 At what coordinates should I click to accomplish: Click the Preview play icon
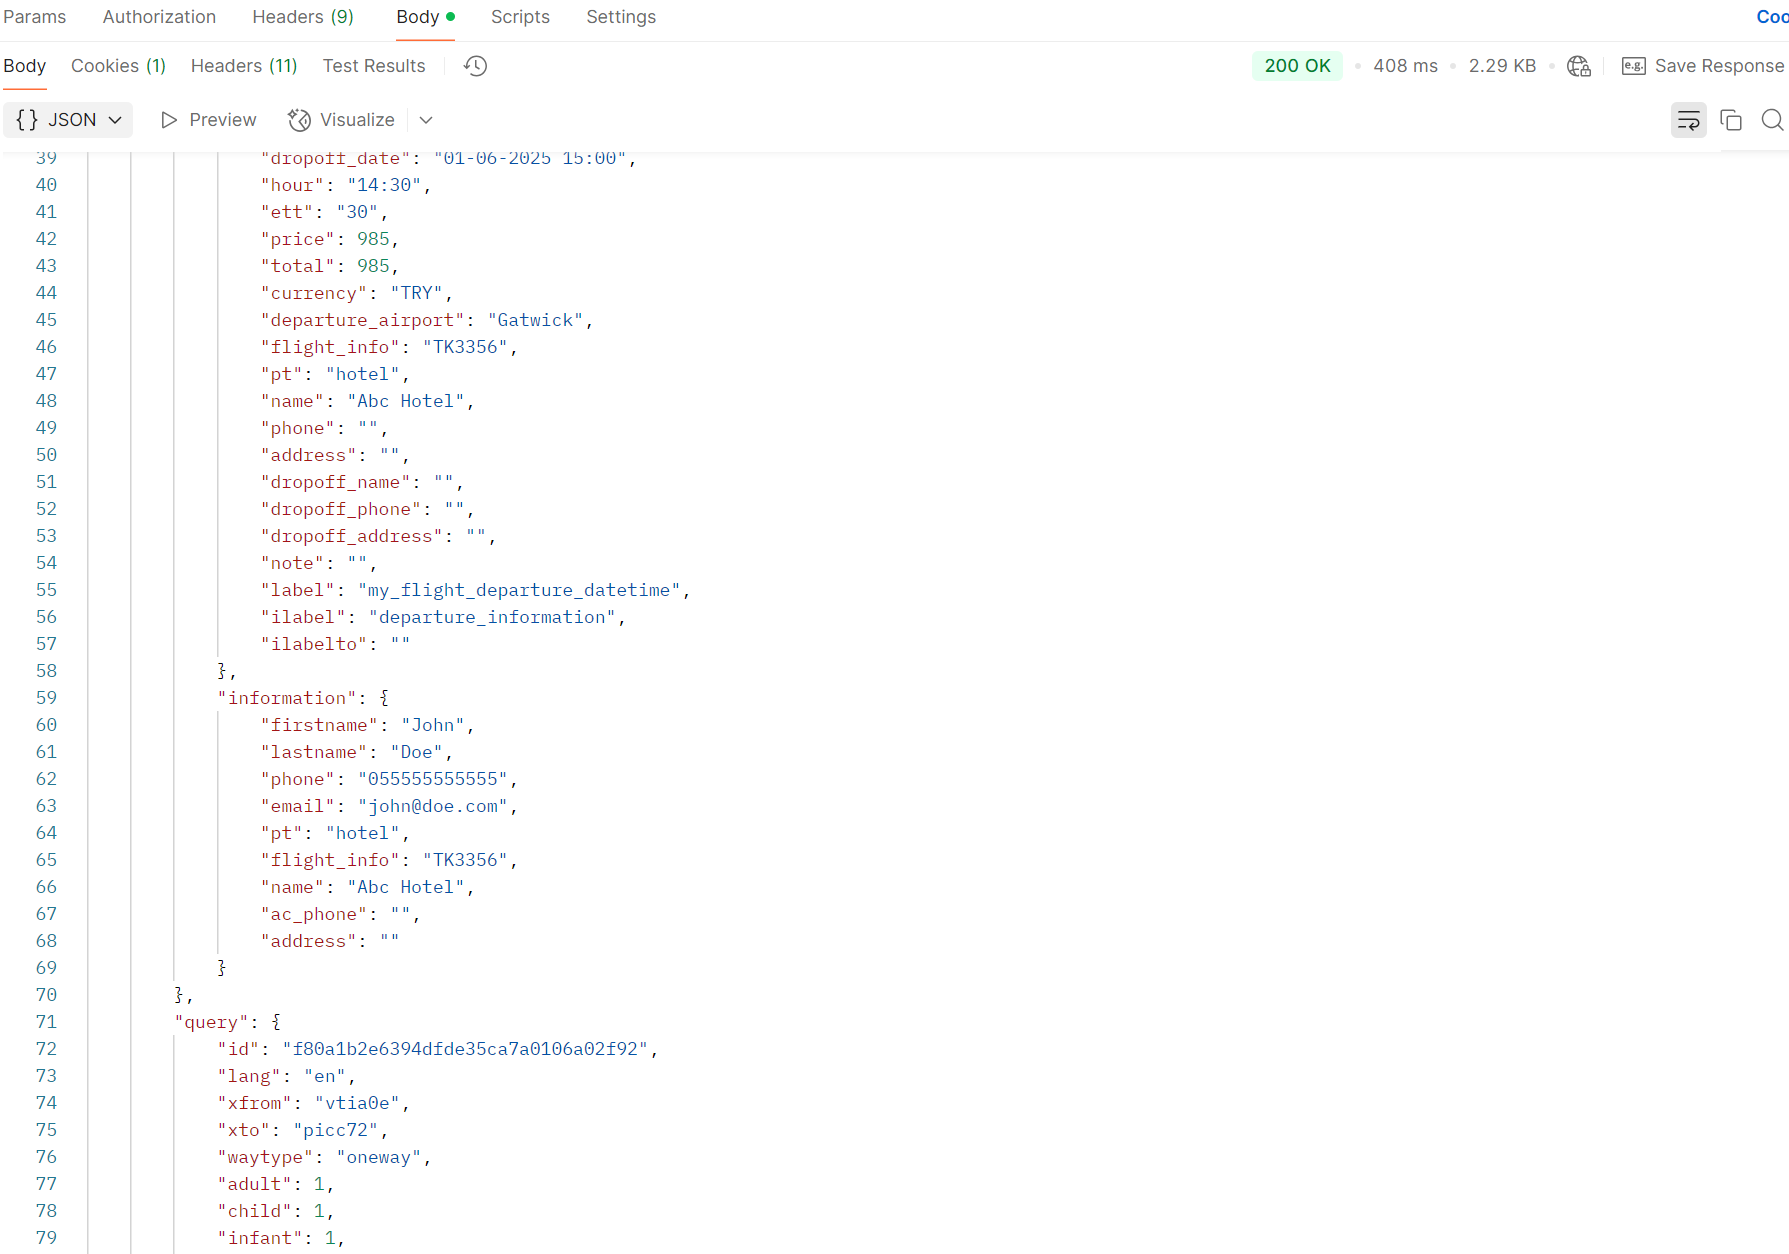tap(169, 120)
